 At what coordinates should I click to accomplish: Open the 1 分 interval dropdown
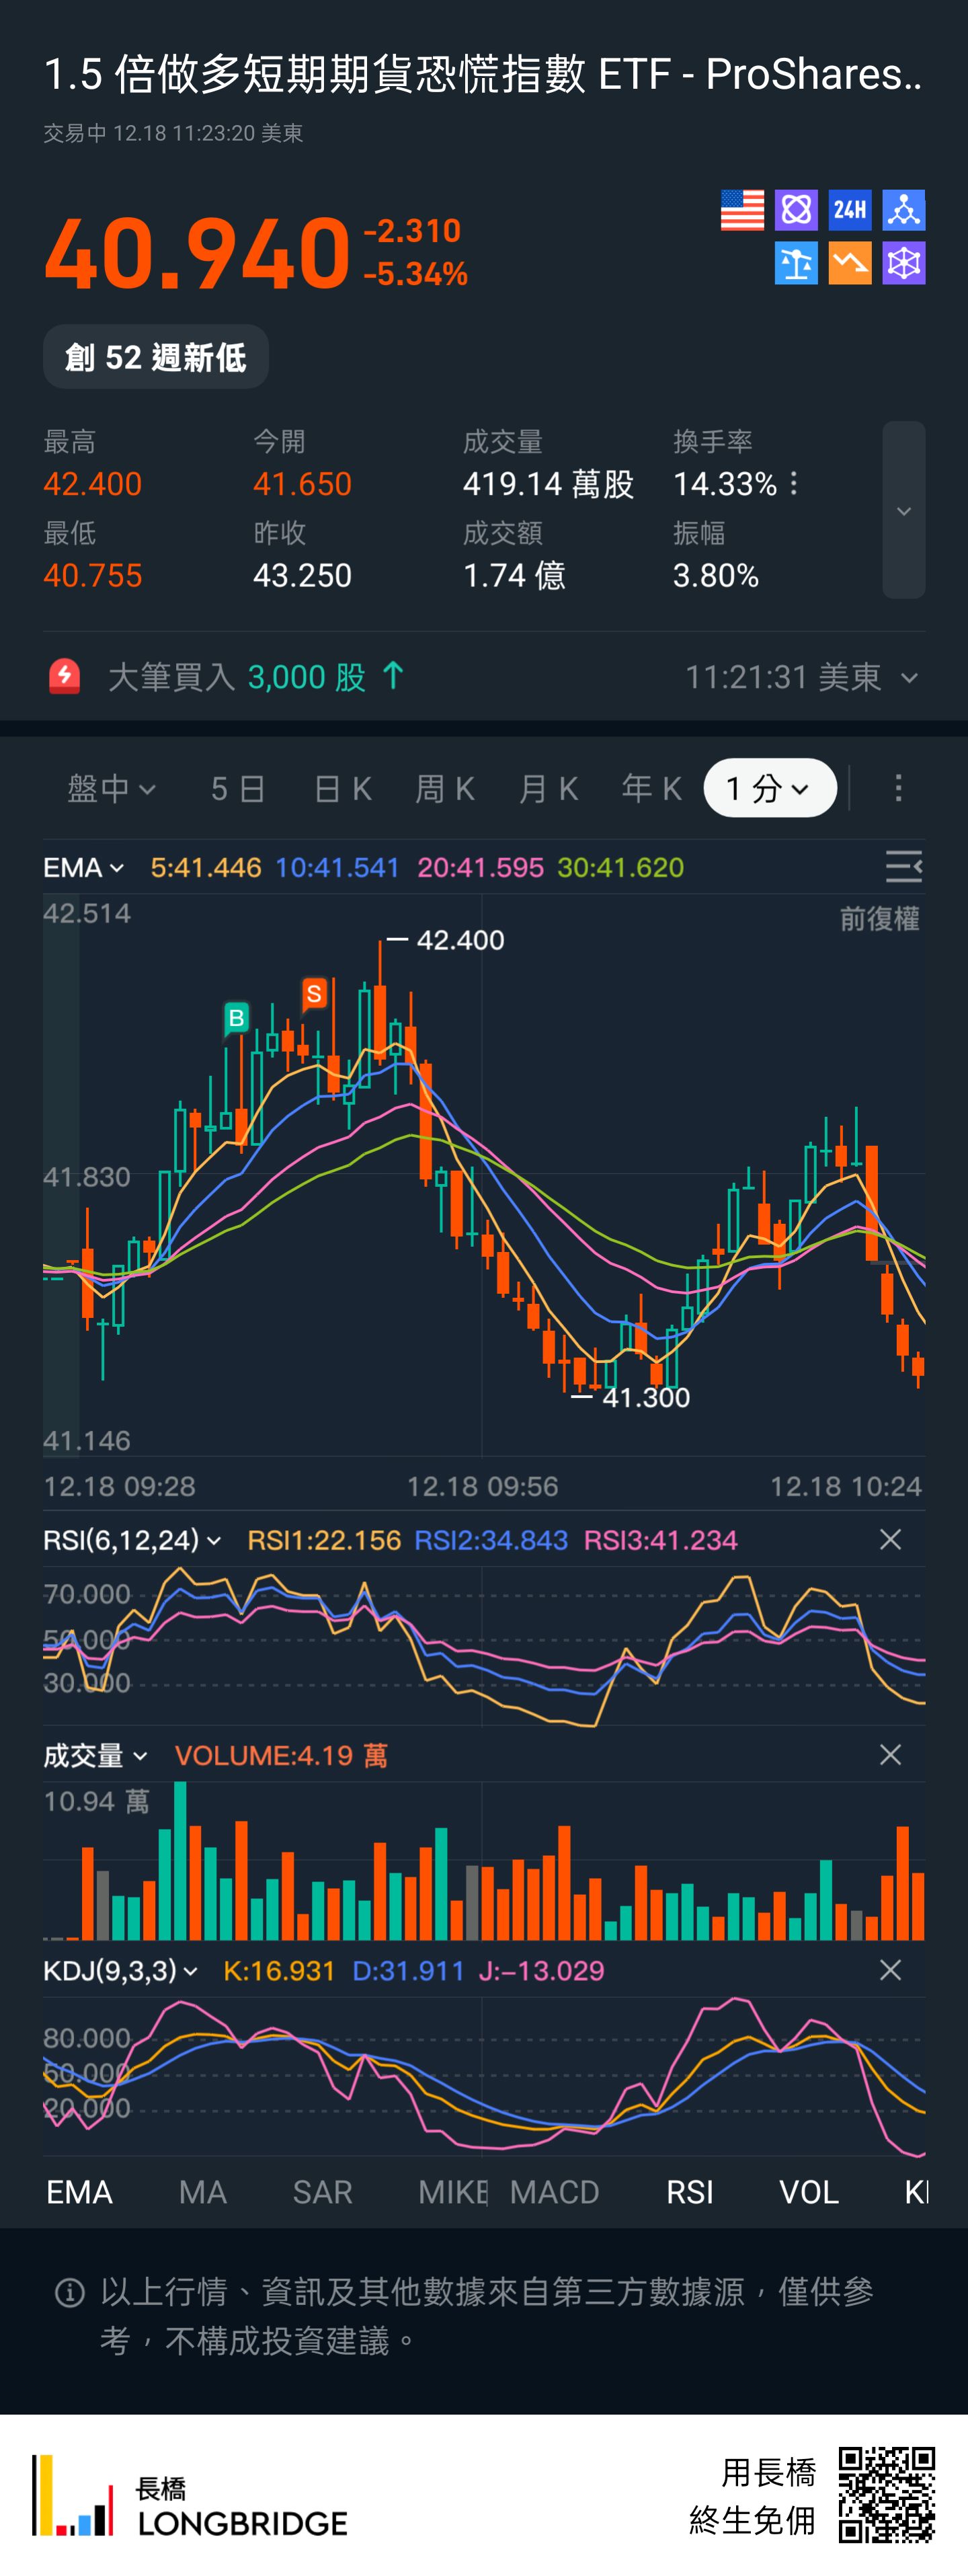[769, 788]
